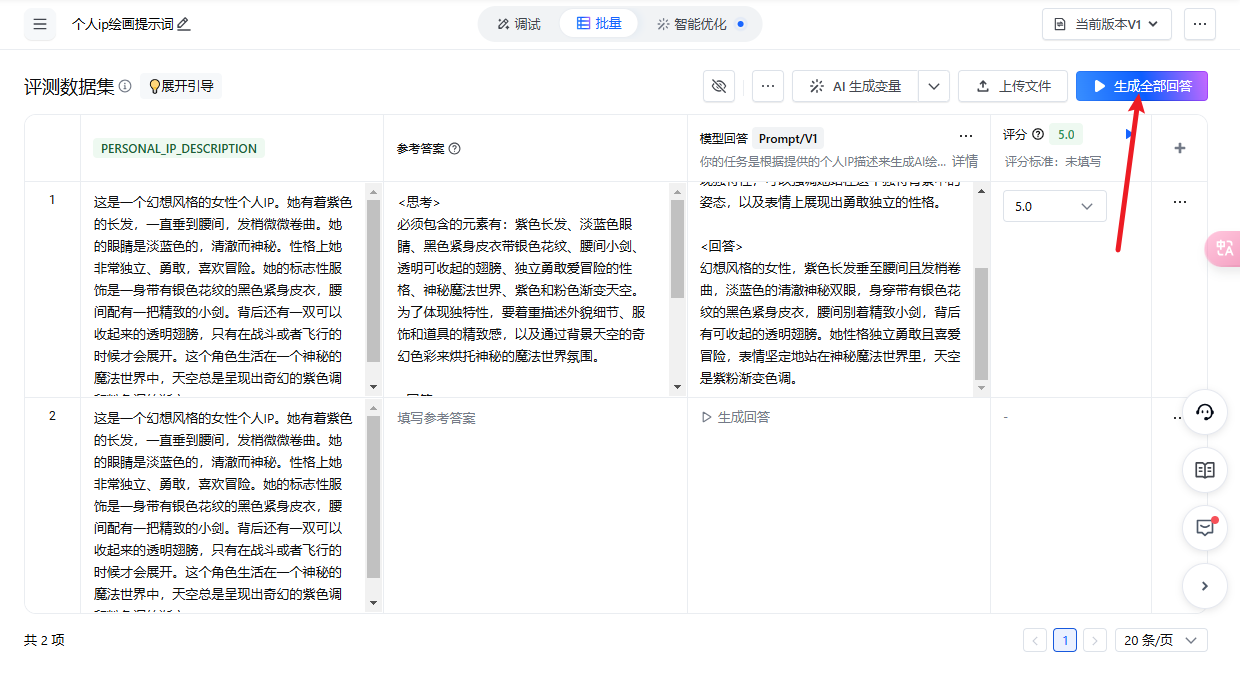Viewport: 1240px width, 678px height.
Task: Click the Prompt/V1 tag in 模型回答 header
Action: [x=788, y=139]
